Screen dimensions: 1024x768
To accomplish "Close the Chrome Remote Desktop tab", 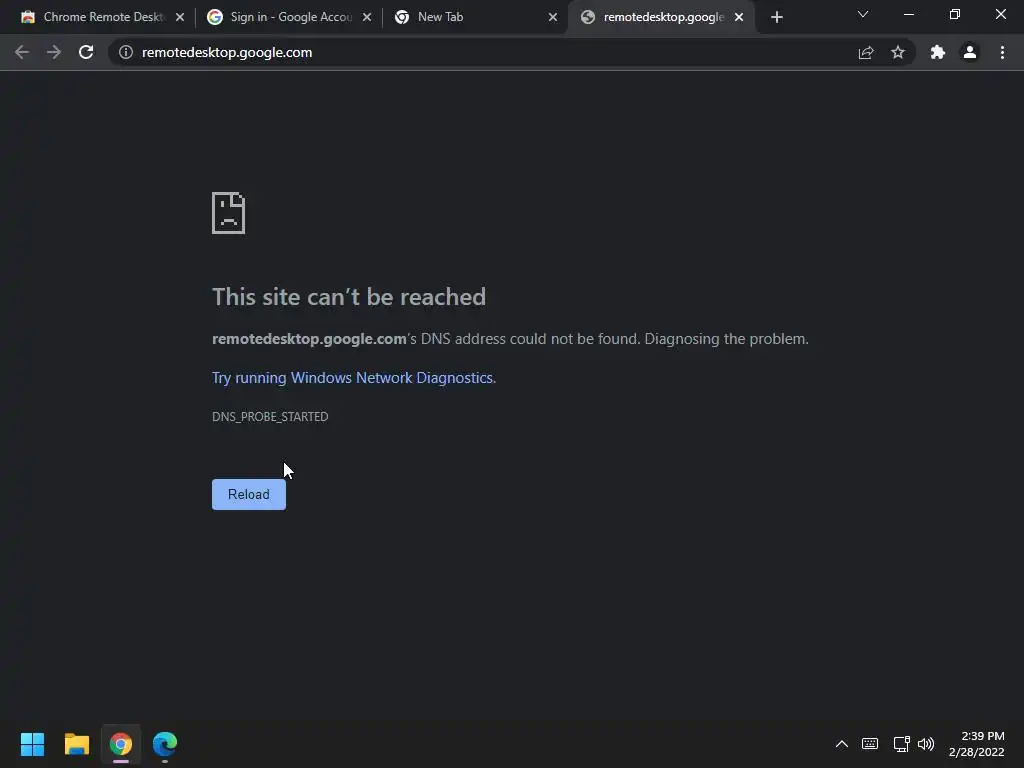I will pos(180,18).
